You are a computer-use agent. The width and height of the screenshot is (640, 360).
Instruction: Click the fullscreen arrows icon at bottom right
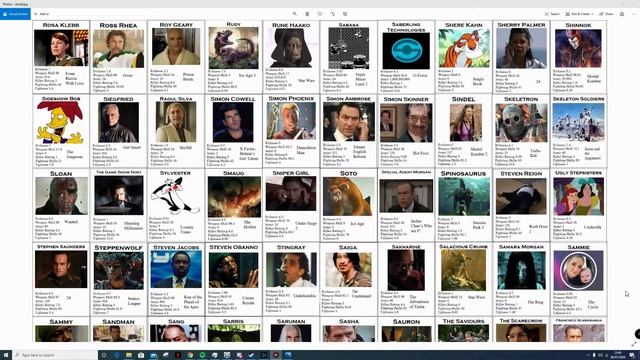[634, 344]
